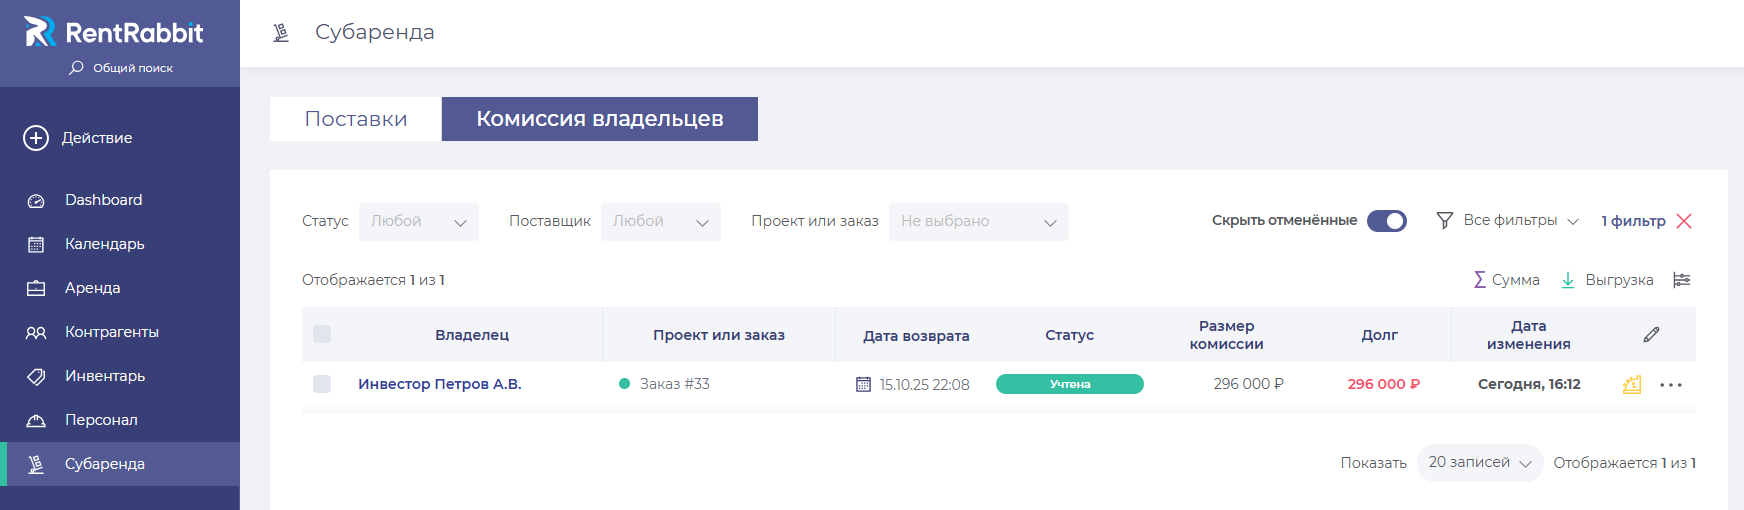This screenshot has height=510, width=1744.
Task: Click the RentRabbit logo icon
Action: pos(39,32)
